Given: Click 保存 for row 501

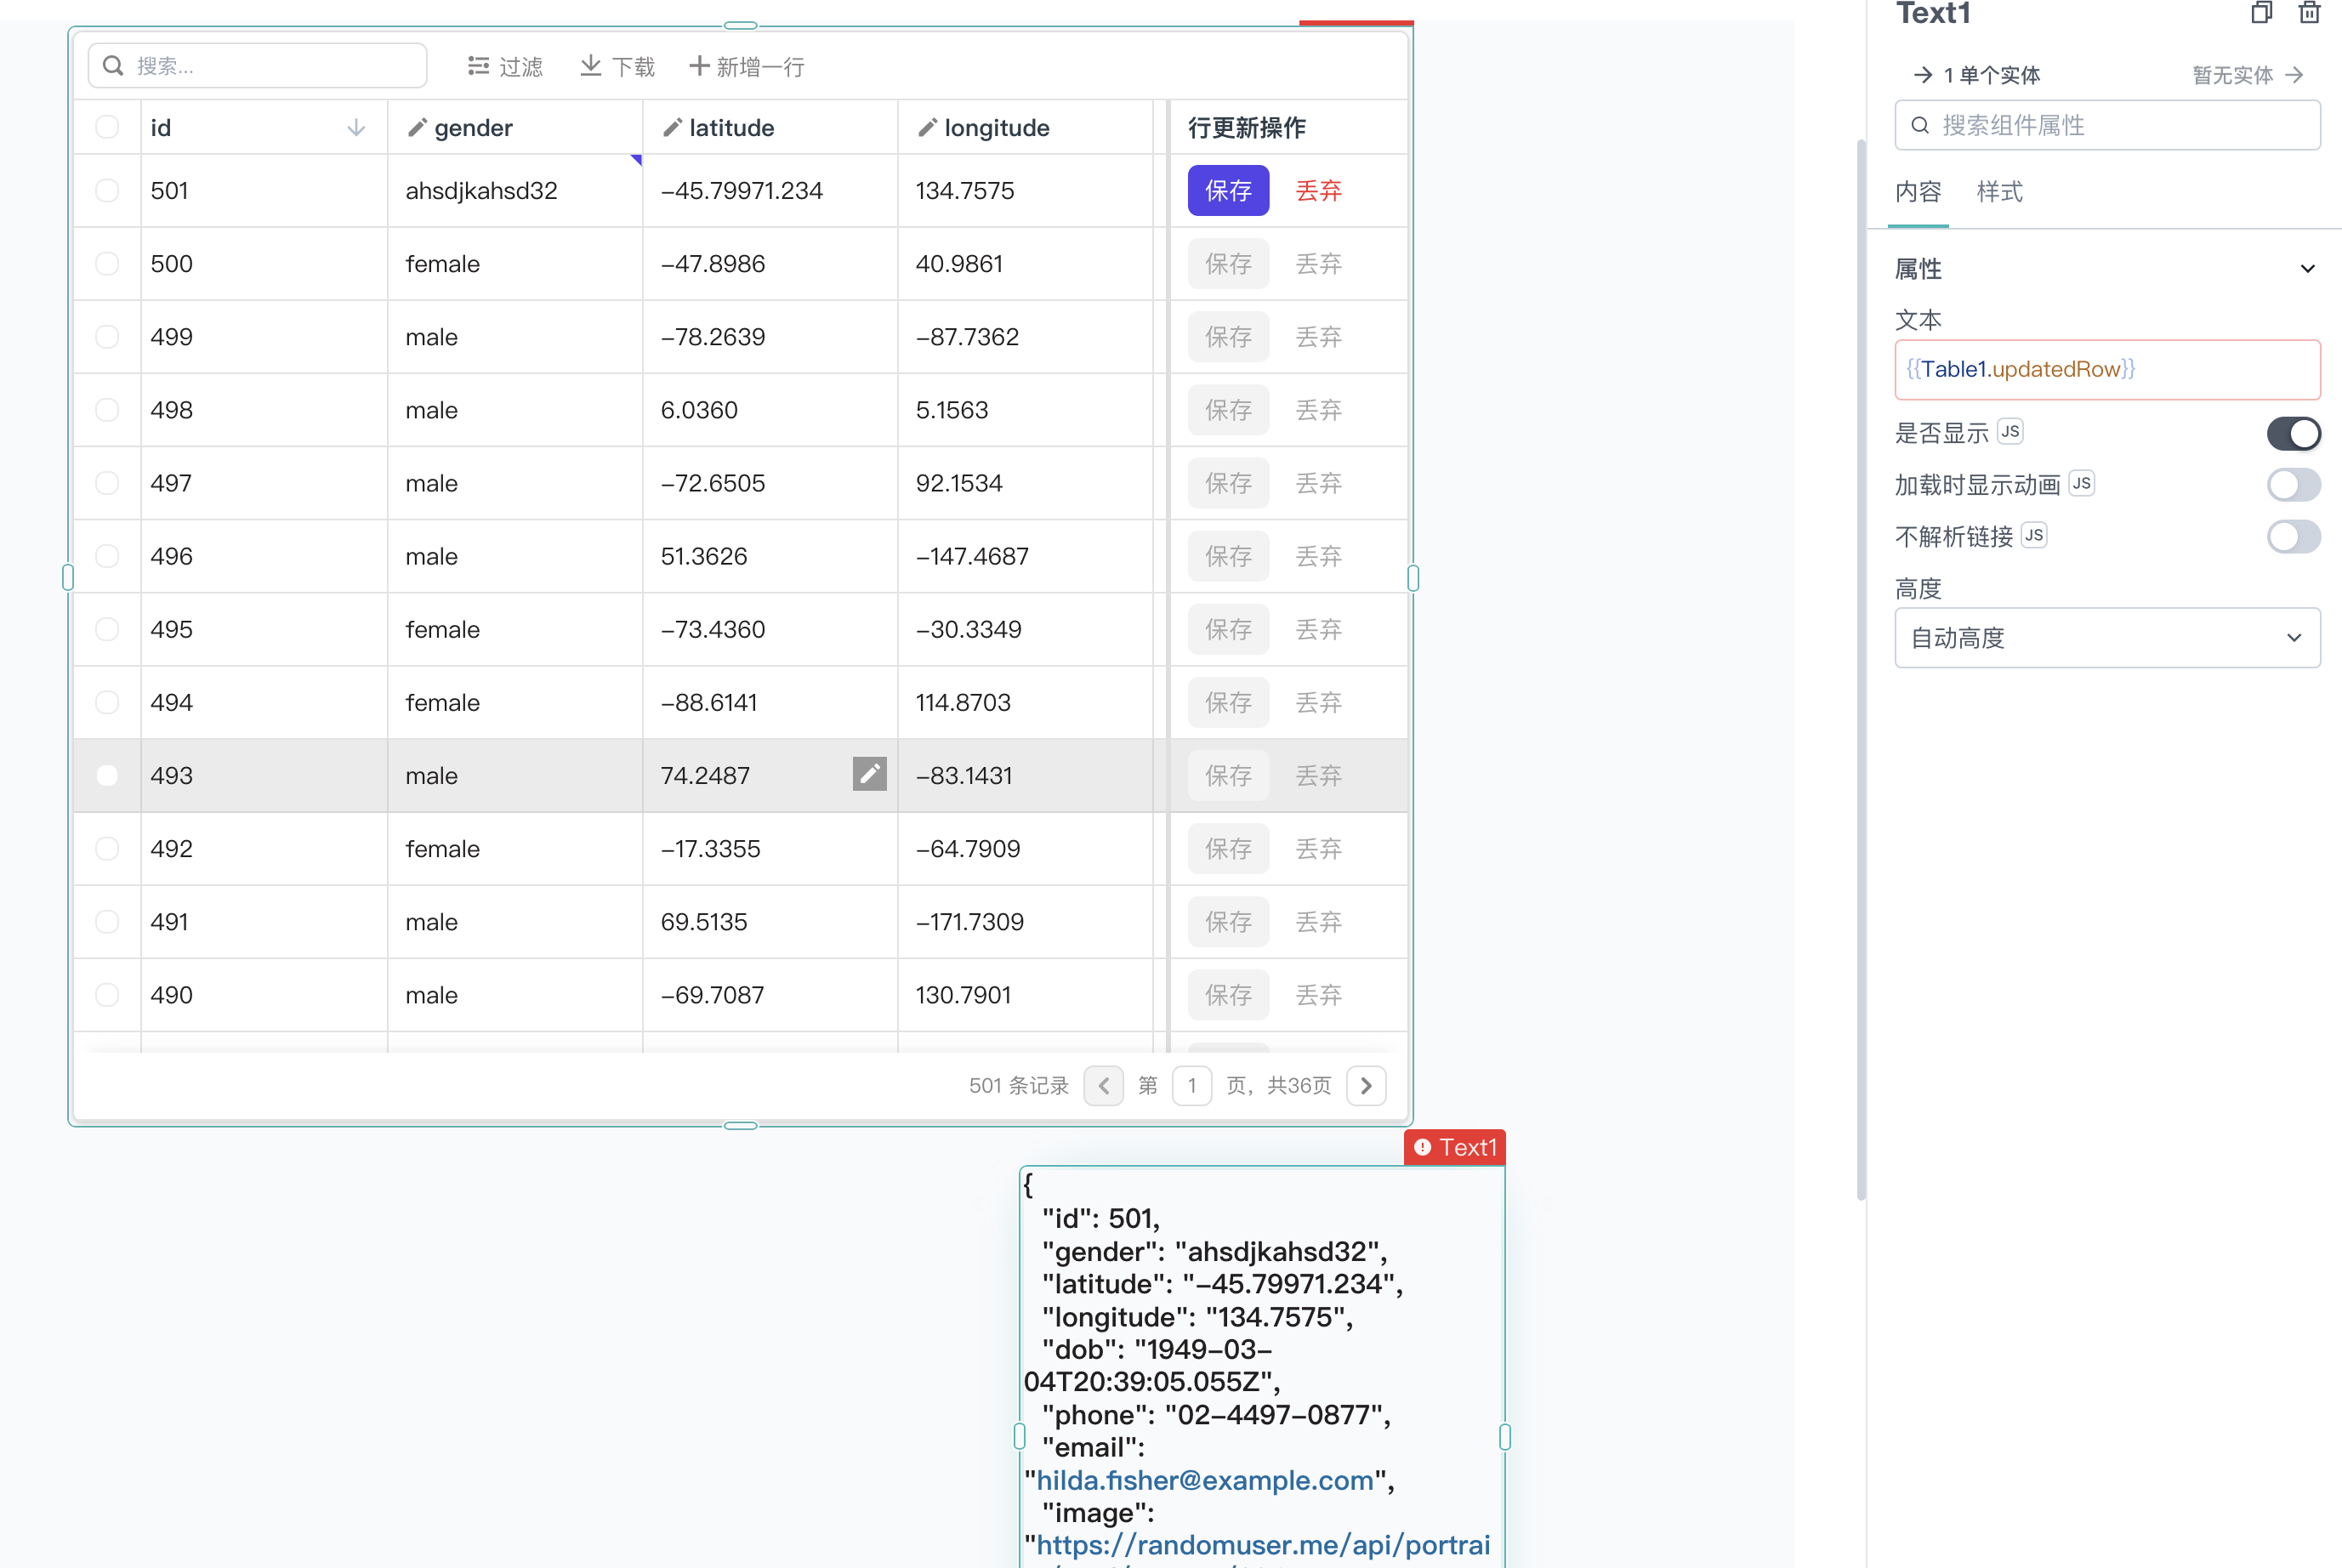Looking at the screenshot, I should pyautogui.click(x=1228, y=190).
